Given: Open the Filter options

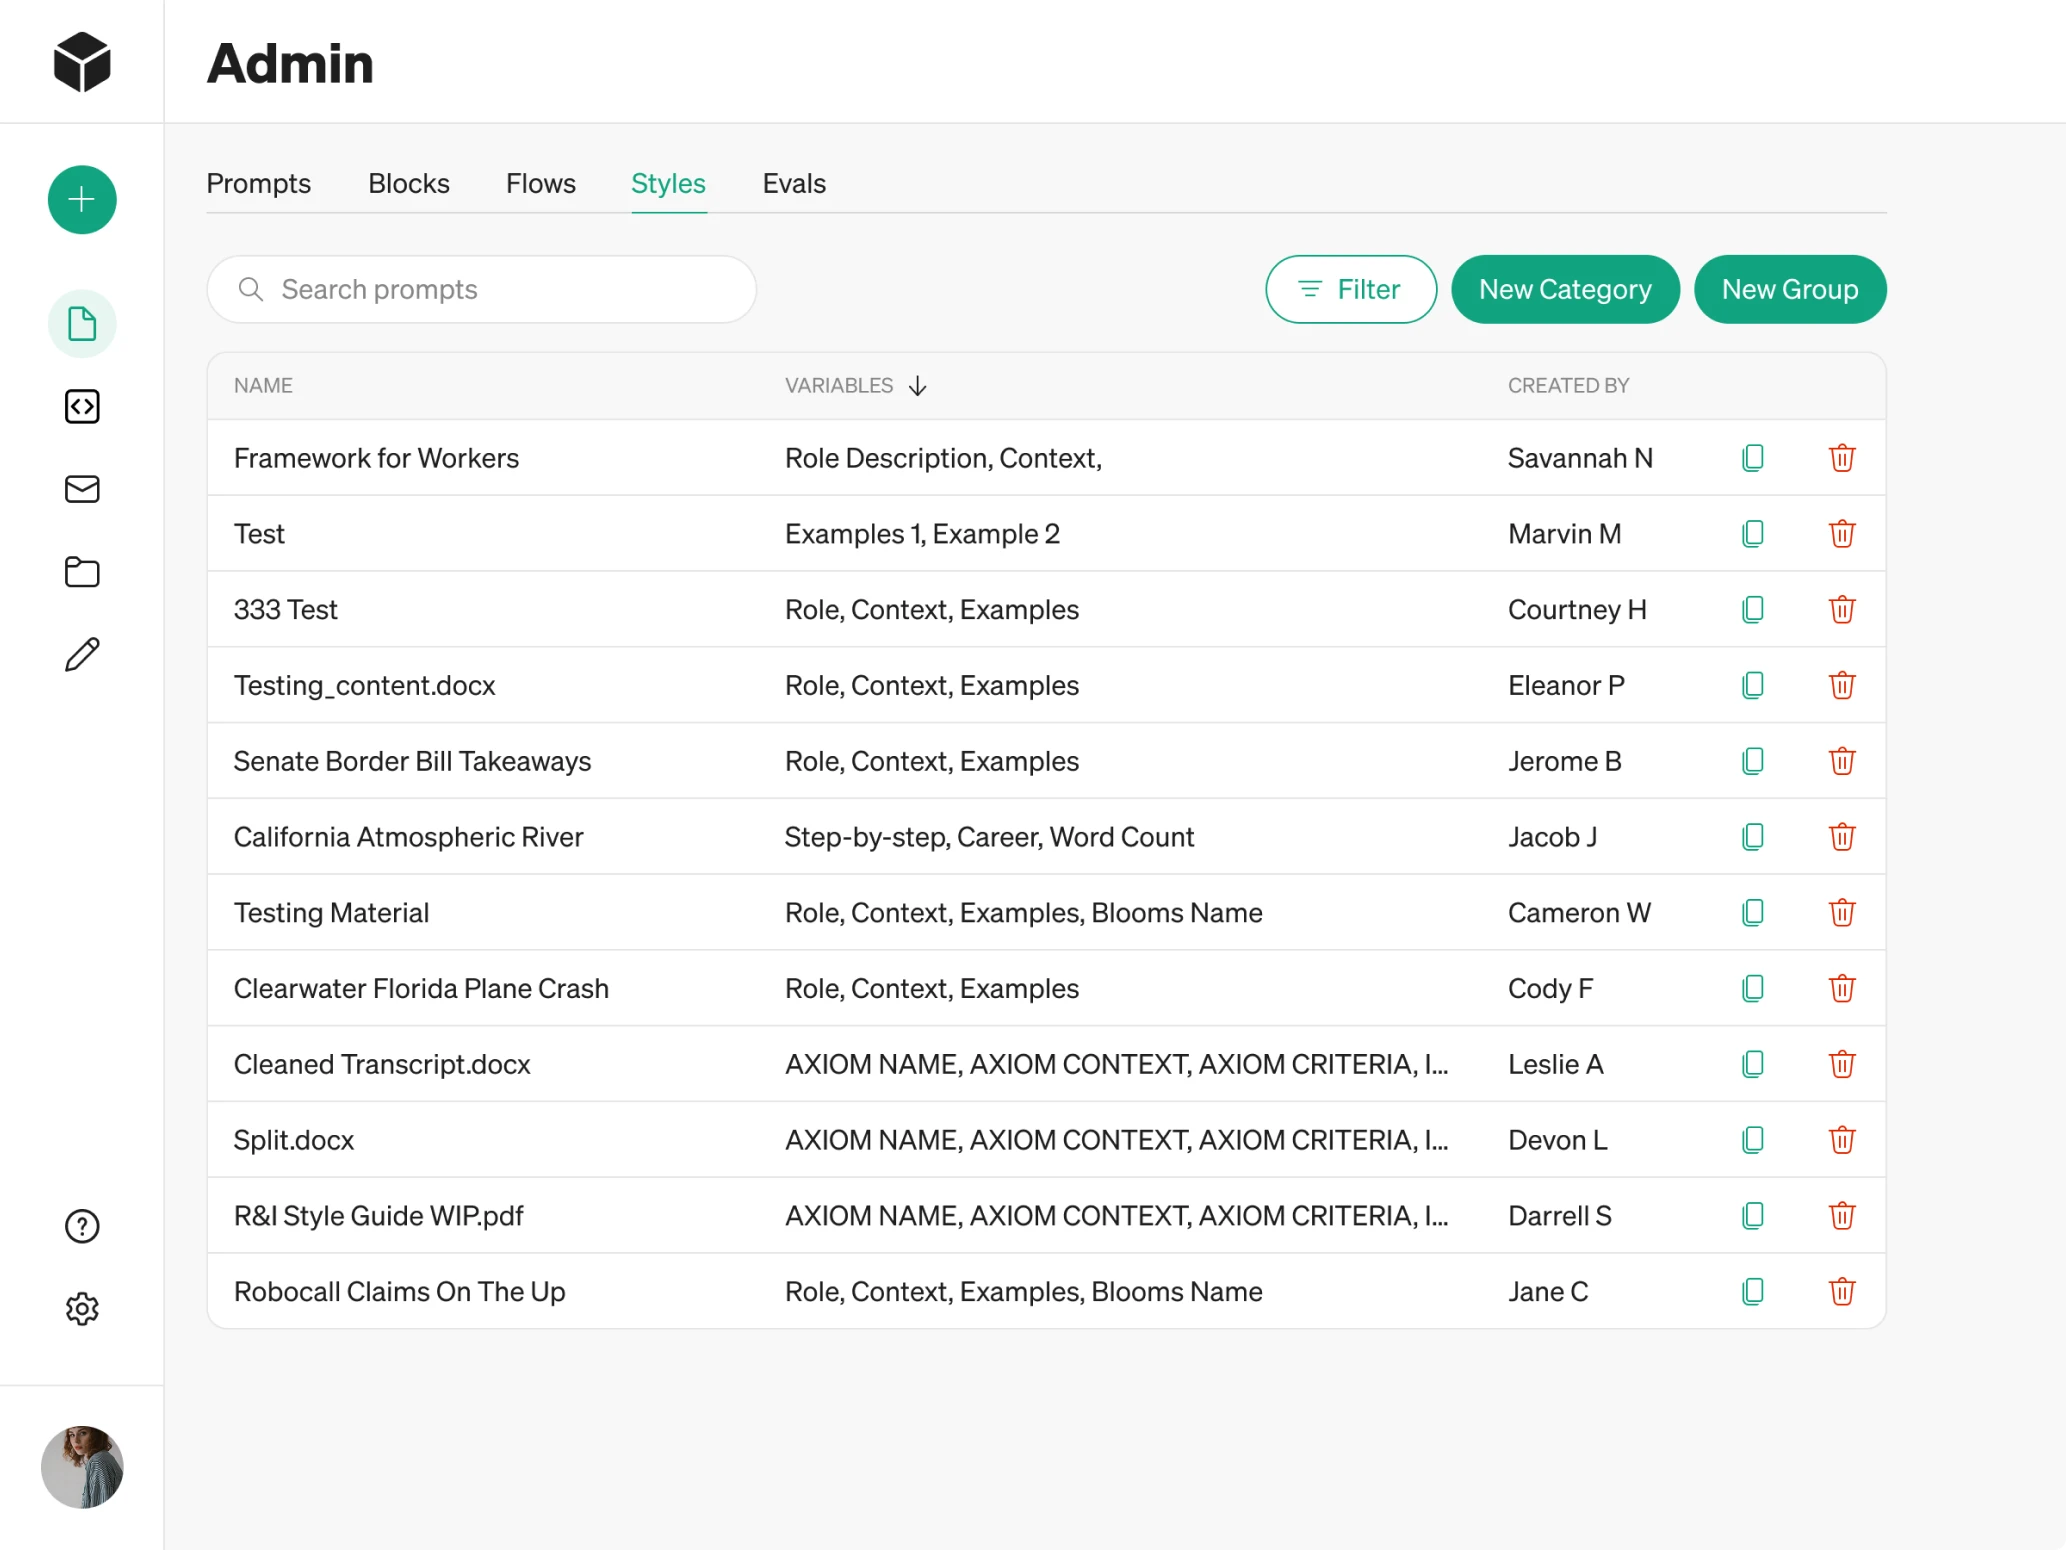Looking at the screenshot, I should pyautogui.click(x=1350, y=289).
